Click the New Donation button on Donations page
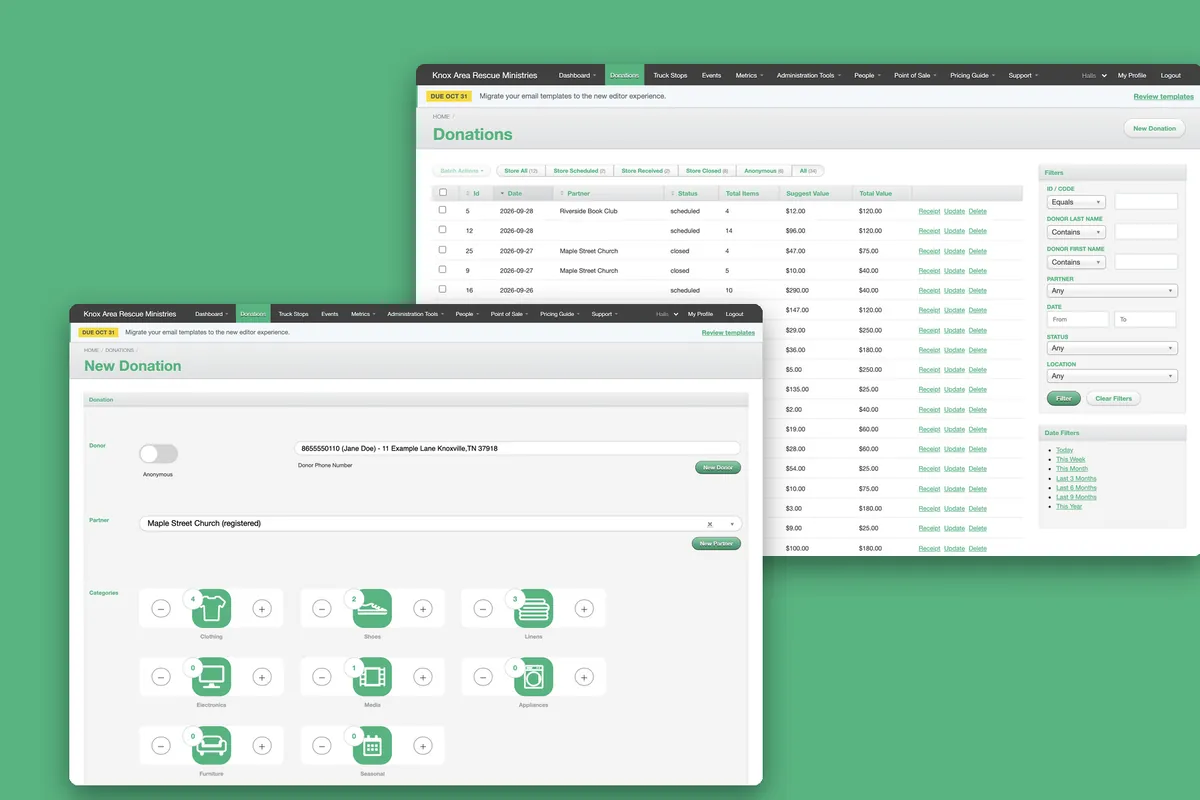 click(x=1154, y=128)
